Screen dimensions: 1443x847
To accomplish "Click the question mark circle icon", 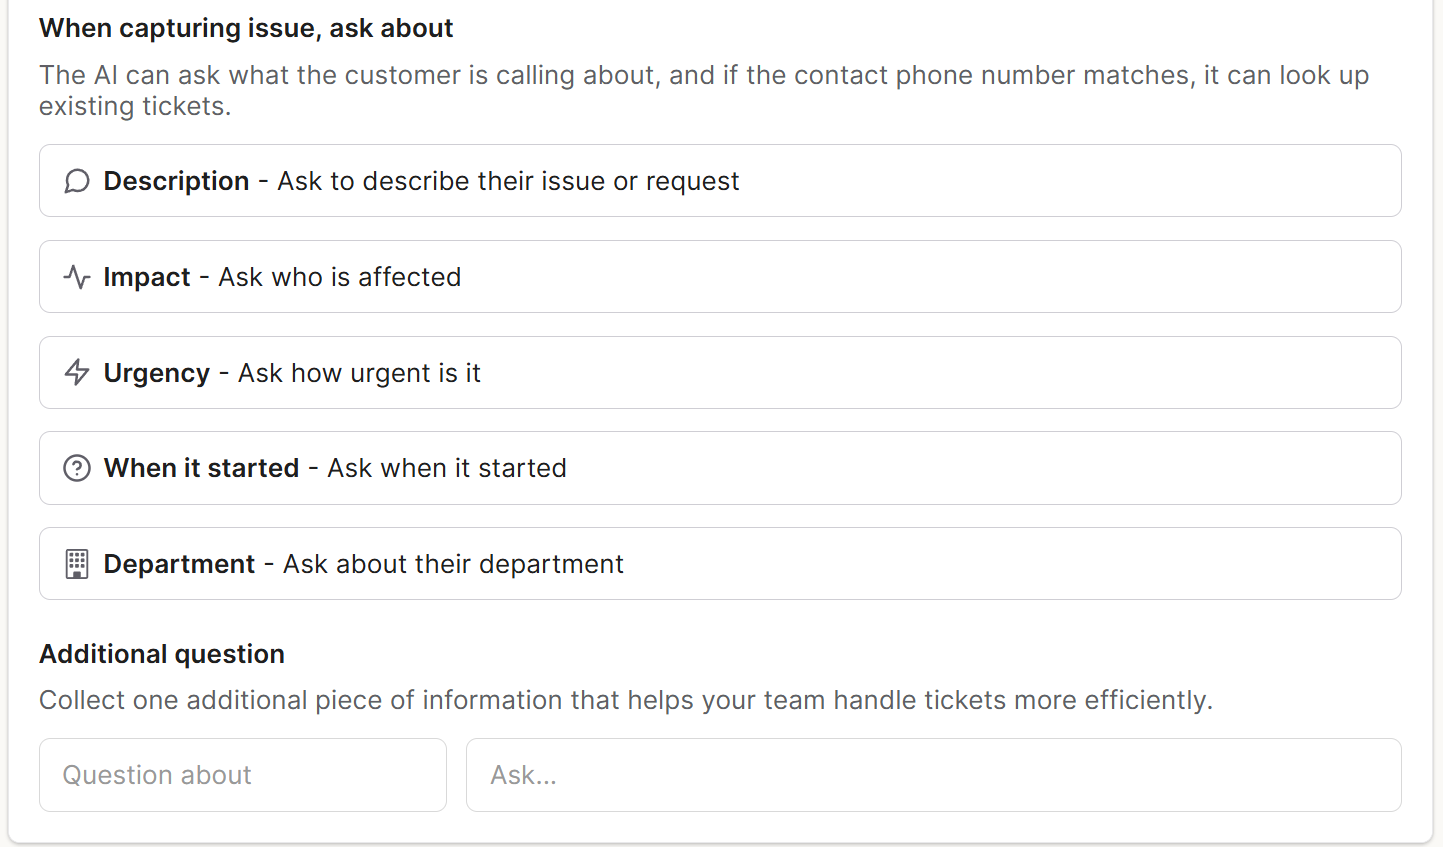I will click(x=77, y=468).
